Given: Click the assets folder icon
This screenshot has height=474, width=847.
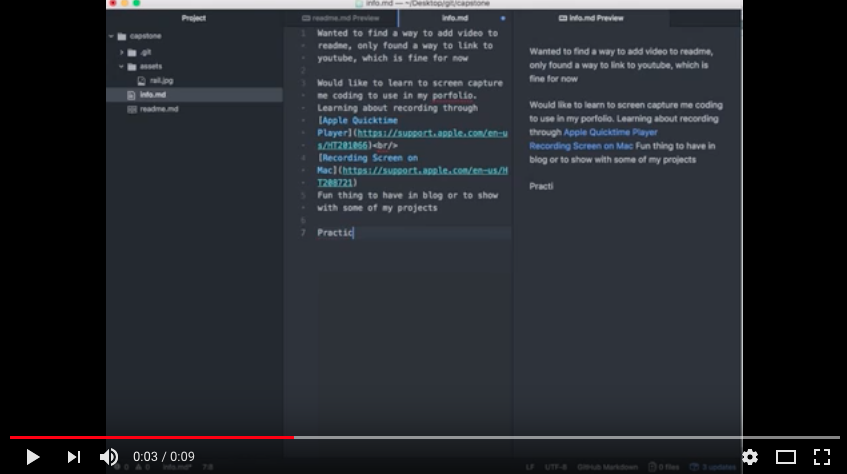Looking at the screenshot, I should coord(132,66).
